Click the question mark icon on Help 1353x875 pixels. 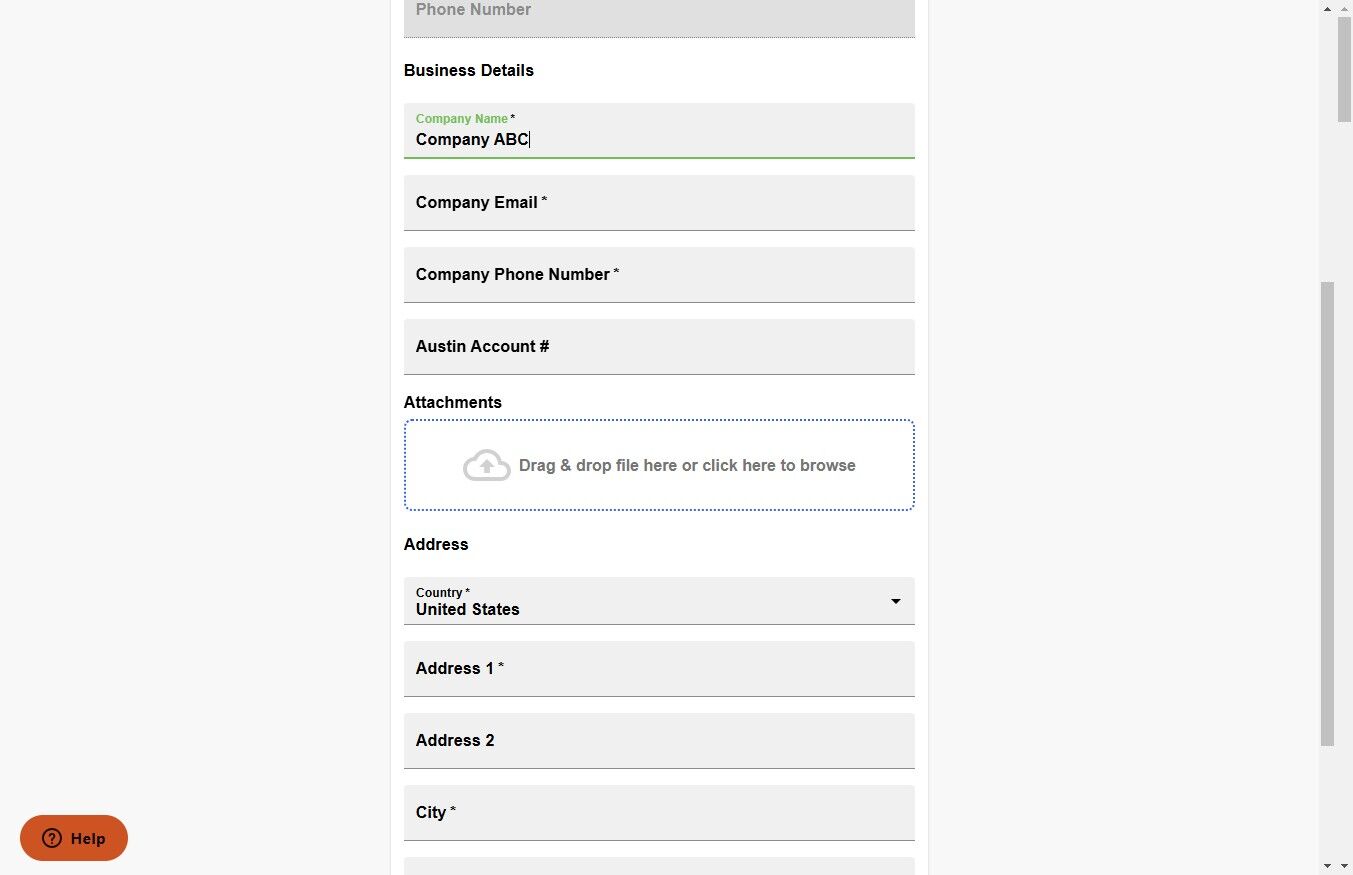pos(52,838)
